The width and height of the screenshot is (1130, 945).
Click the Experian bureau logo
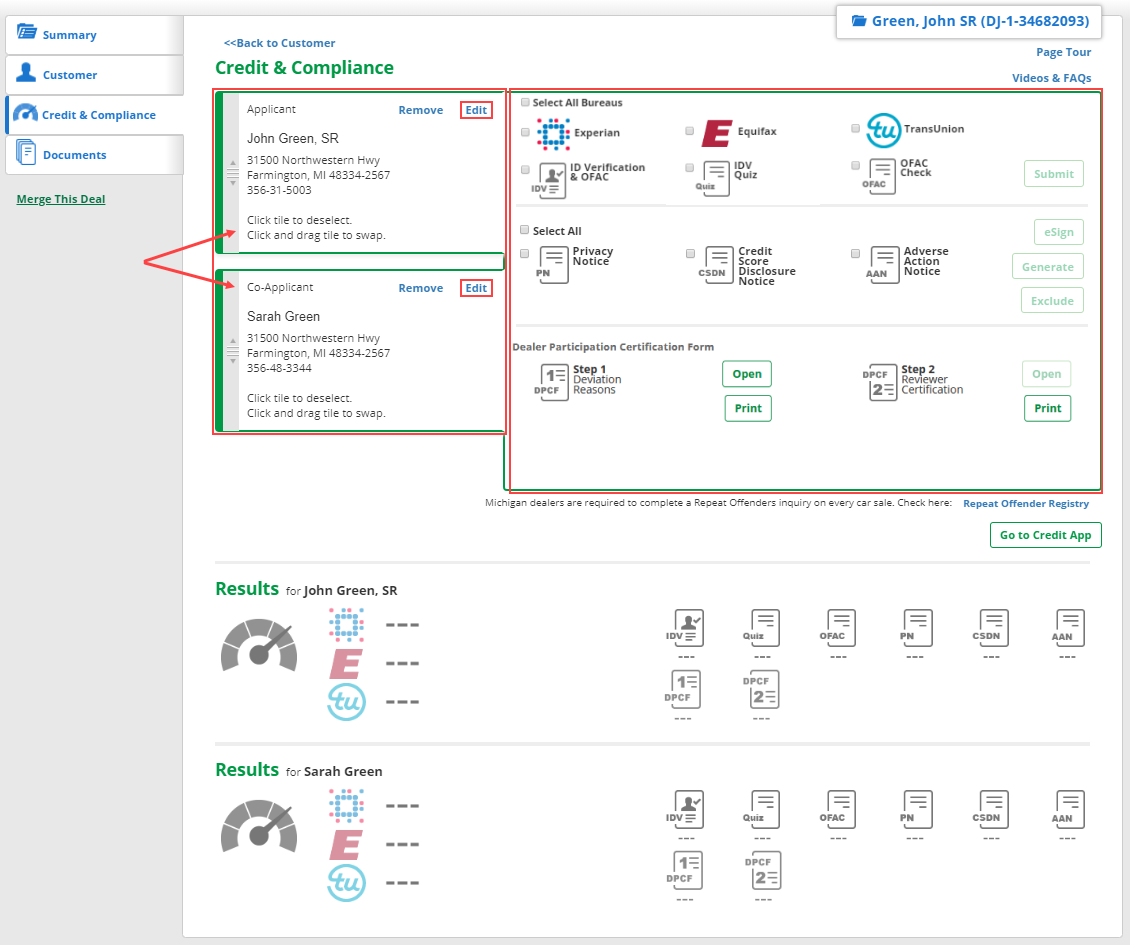(553, 133)
